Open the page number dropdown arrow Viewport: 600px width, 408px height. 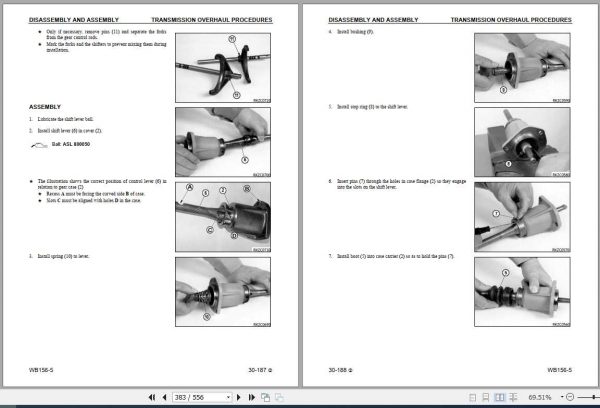pyautogui.click(x=228, y=397)
